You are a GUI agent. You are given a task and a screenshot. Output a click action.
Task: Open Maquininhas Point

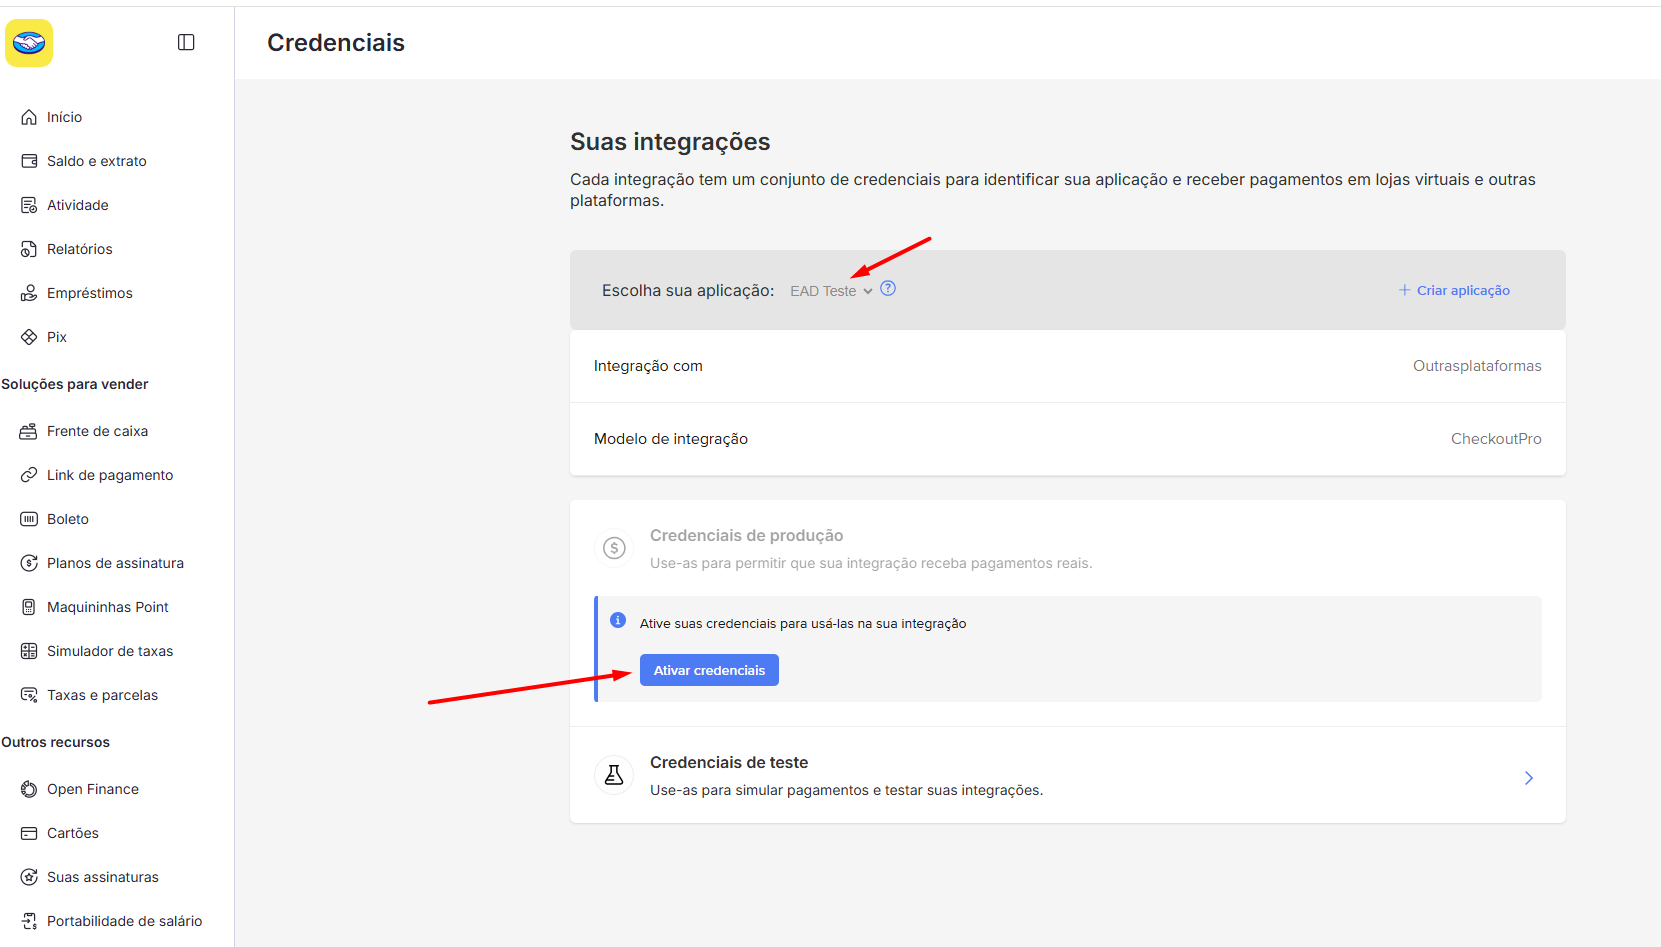pos(108,607)
